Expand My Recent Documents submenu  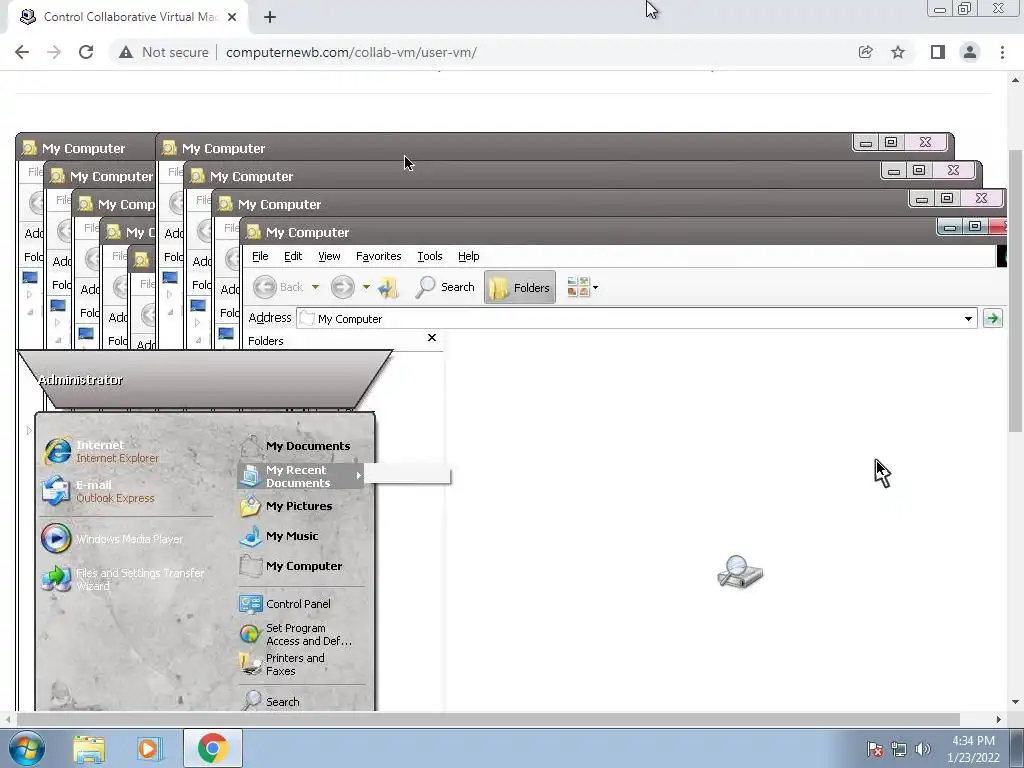300,476
